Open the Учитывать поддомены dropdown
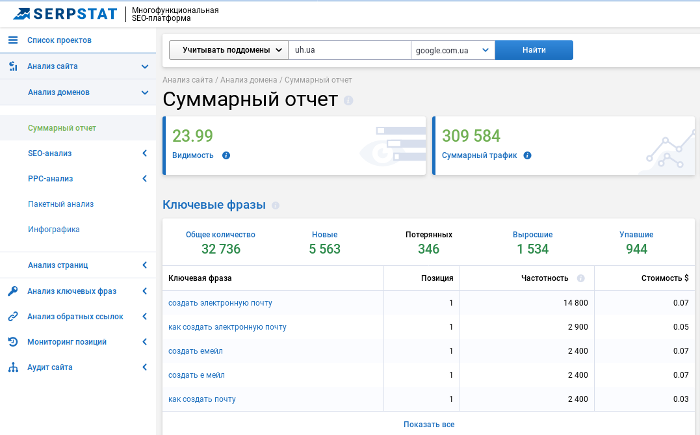The height and width of the screenshot is (435, 700). pos(229,50)
